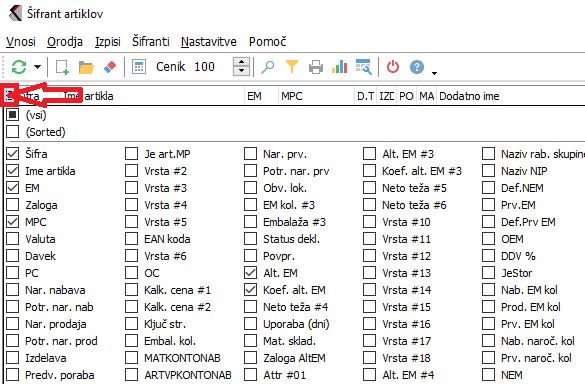
Task: Tick the Zaloga AltEM checkbox
Action: coord(250,358)
